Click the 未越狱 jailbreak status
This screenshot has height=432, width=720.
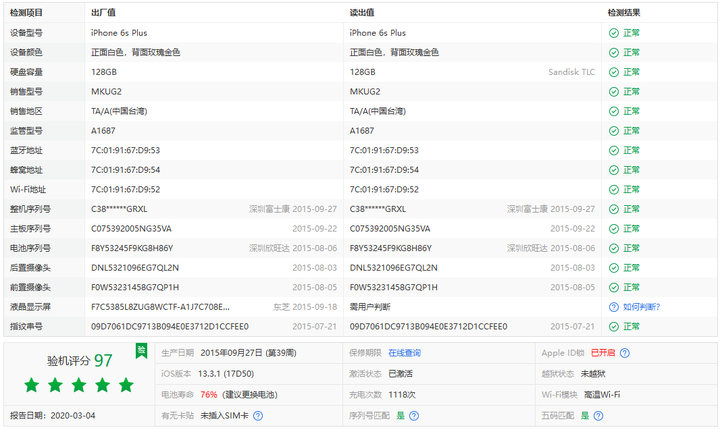point(593,374)
